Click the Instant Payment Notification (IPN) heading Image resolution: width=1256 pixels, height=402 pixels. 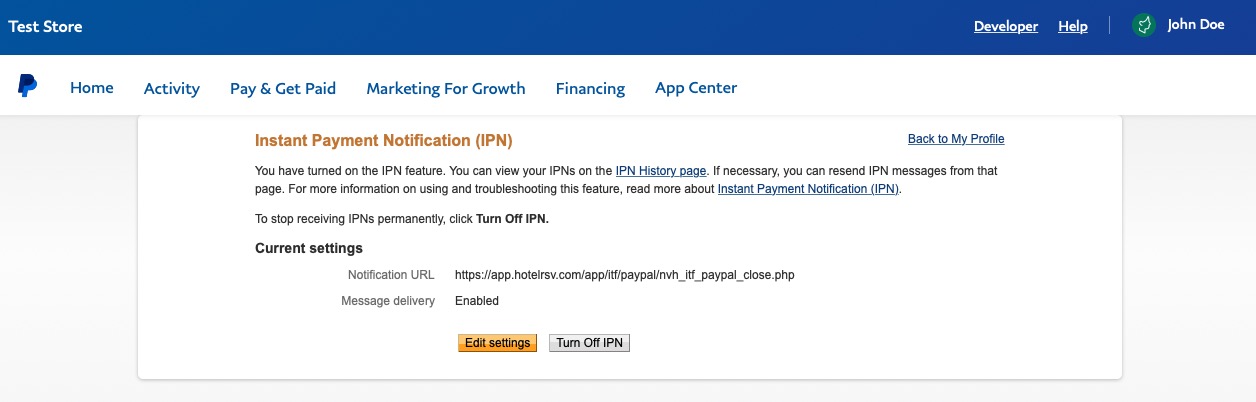[x=384, y=141]
